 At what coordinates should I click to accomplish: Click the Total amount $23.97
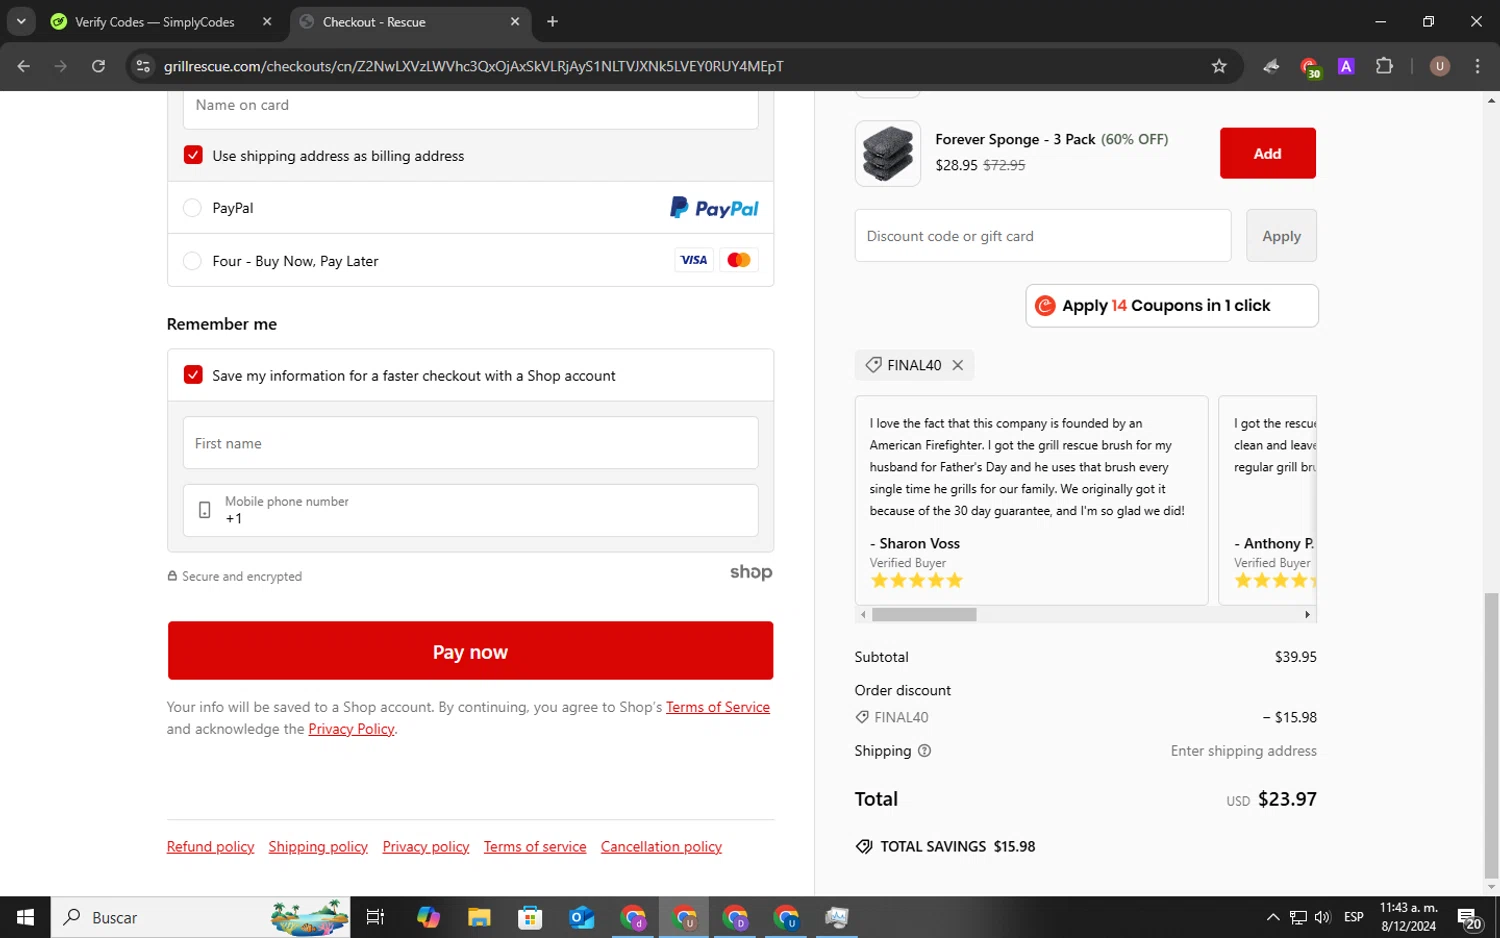[1287, 799]
